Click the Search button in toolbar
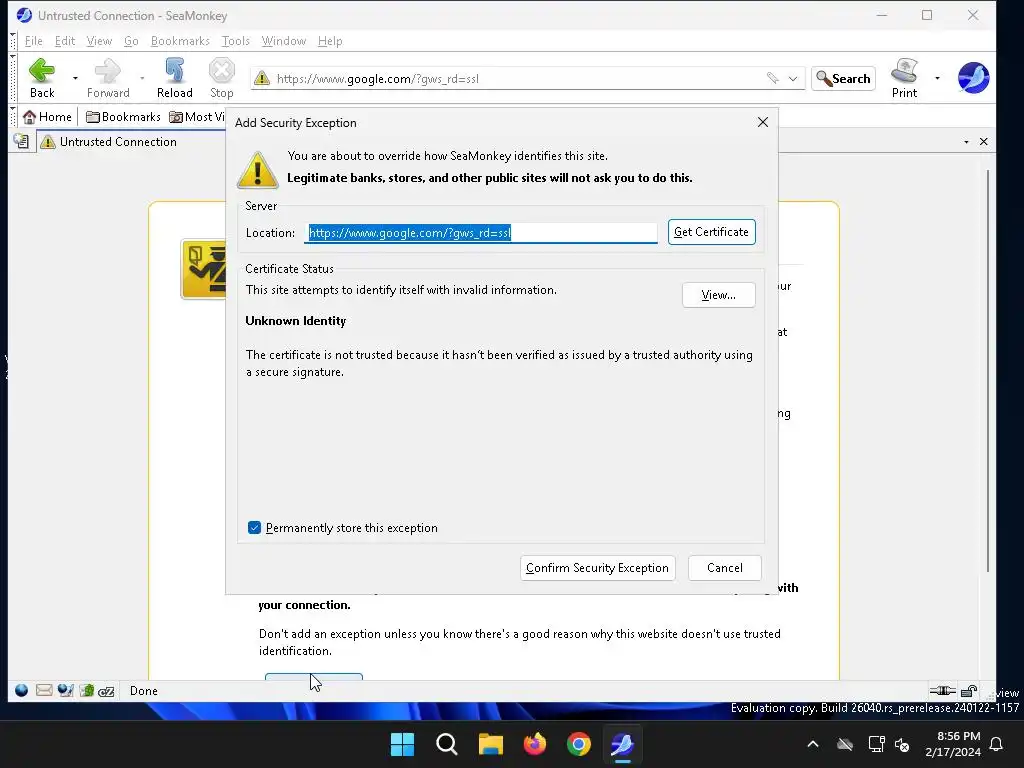This screenshot has width=1024, height=768. [843, 78]
